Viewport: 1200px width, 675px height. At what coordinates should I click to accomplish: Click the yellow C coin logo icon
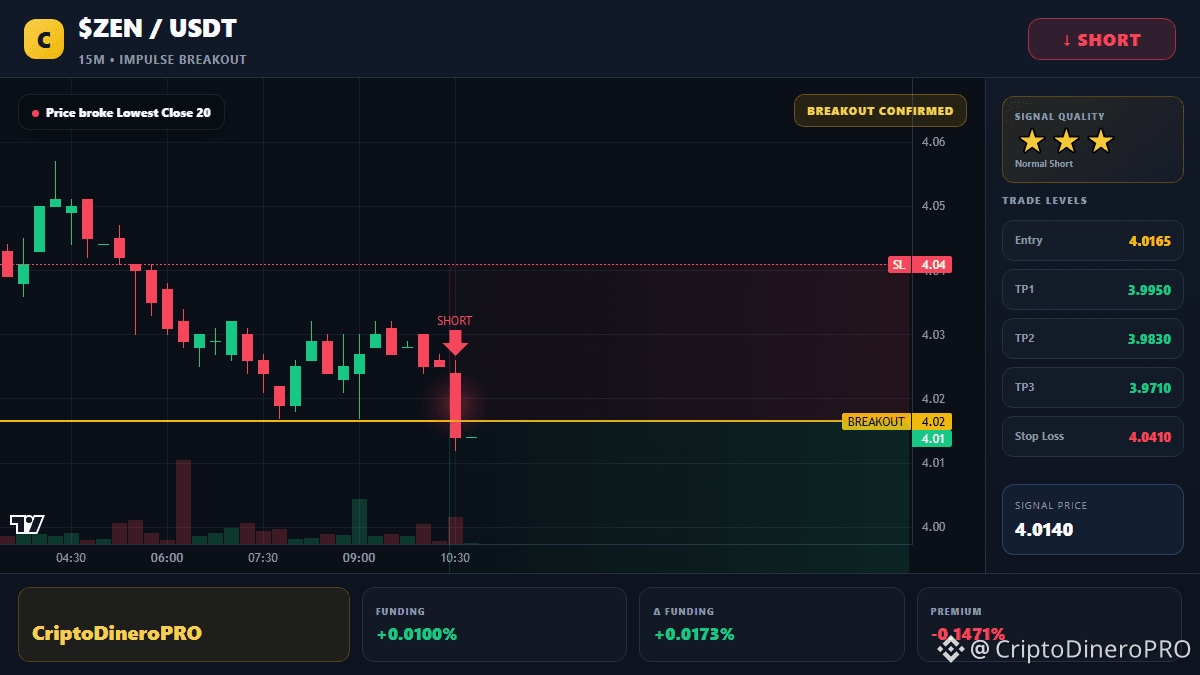pos(43,39)
